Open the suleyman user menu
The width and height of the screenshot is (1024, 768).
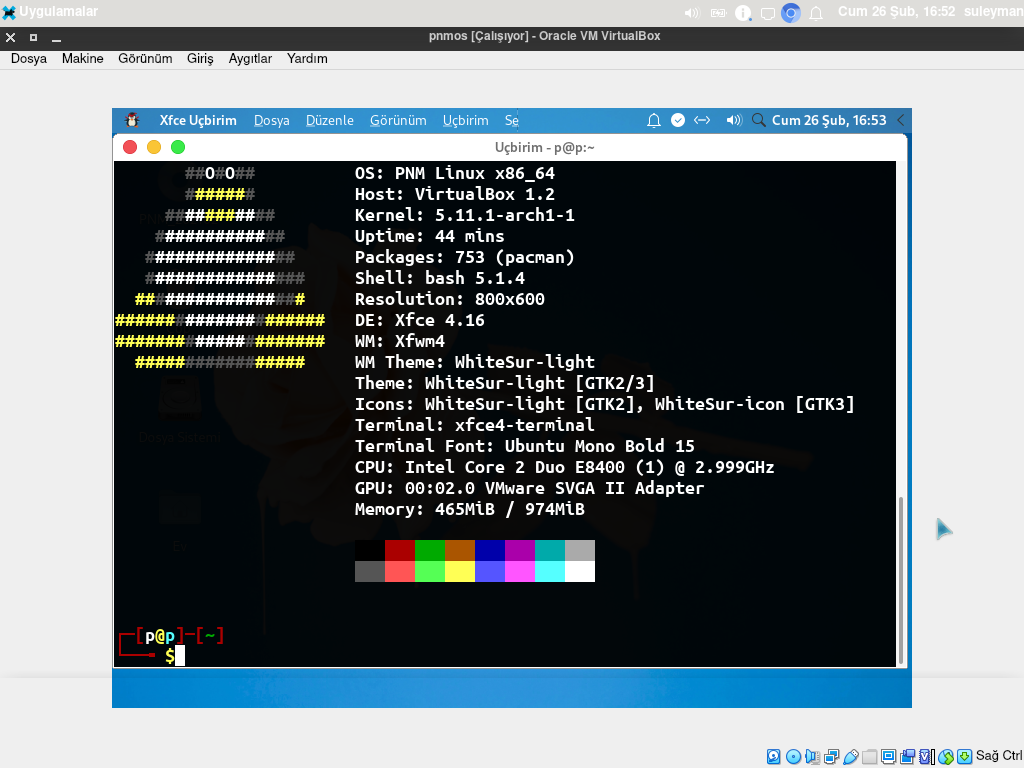pyautogui.click(x=993, y=12)
